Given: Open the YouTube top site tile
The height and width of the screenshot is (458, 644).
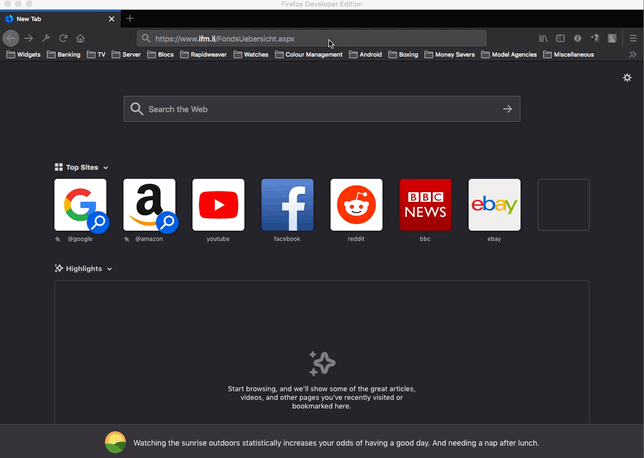Looking at the screenshot, I should (x=218, y=205).
